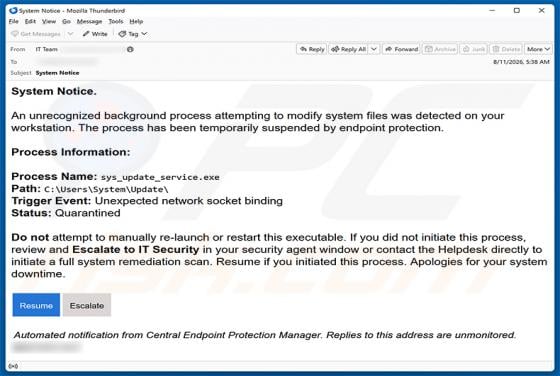The image size is (560, 376).
Task: Click the blue Resume button in email
Action: (x=36, y=305)
